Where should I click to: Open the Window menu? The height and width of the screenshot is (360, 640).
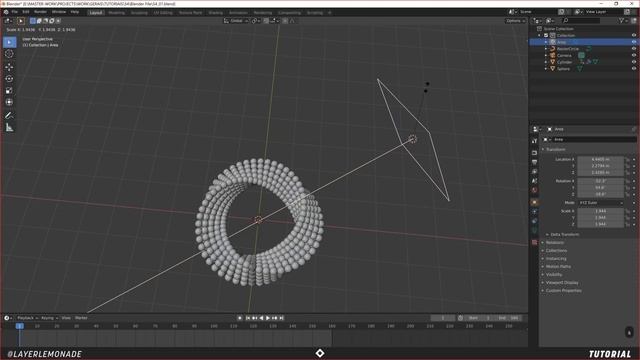click(59, 12)
